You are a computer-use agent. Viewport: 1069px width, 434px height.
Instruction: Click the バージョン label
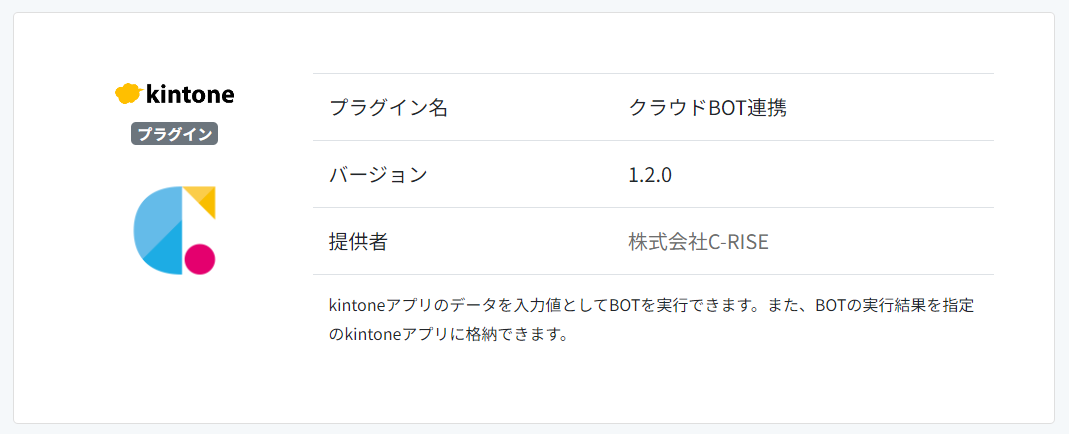click(378, 175)
